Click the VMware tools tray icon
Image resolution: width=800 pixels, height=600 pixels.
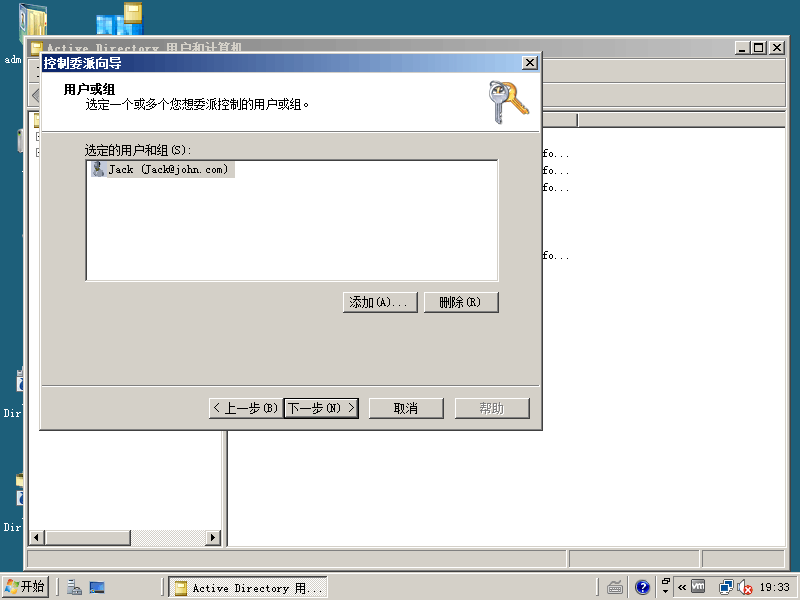point(699,587)
